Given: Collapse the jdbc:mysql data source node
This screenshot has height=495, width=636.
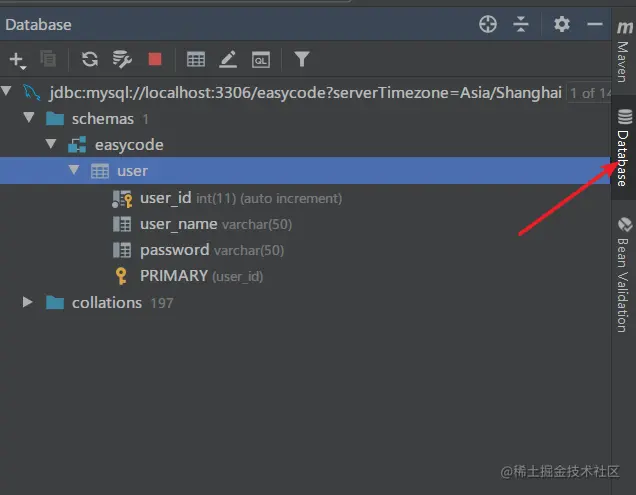Looking at the screenshot, I should (6, 91).
